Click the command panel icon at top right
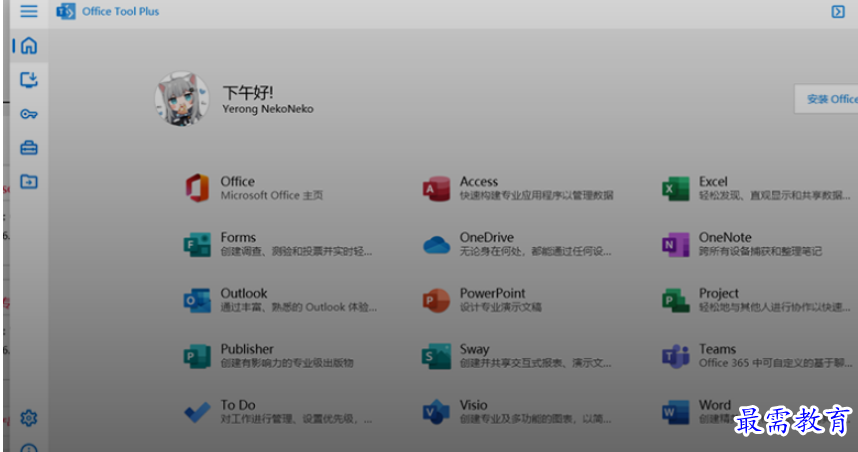 (838, 11)
